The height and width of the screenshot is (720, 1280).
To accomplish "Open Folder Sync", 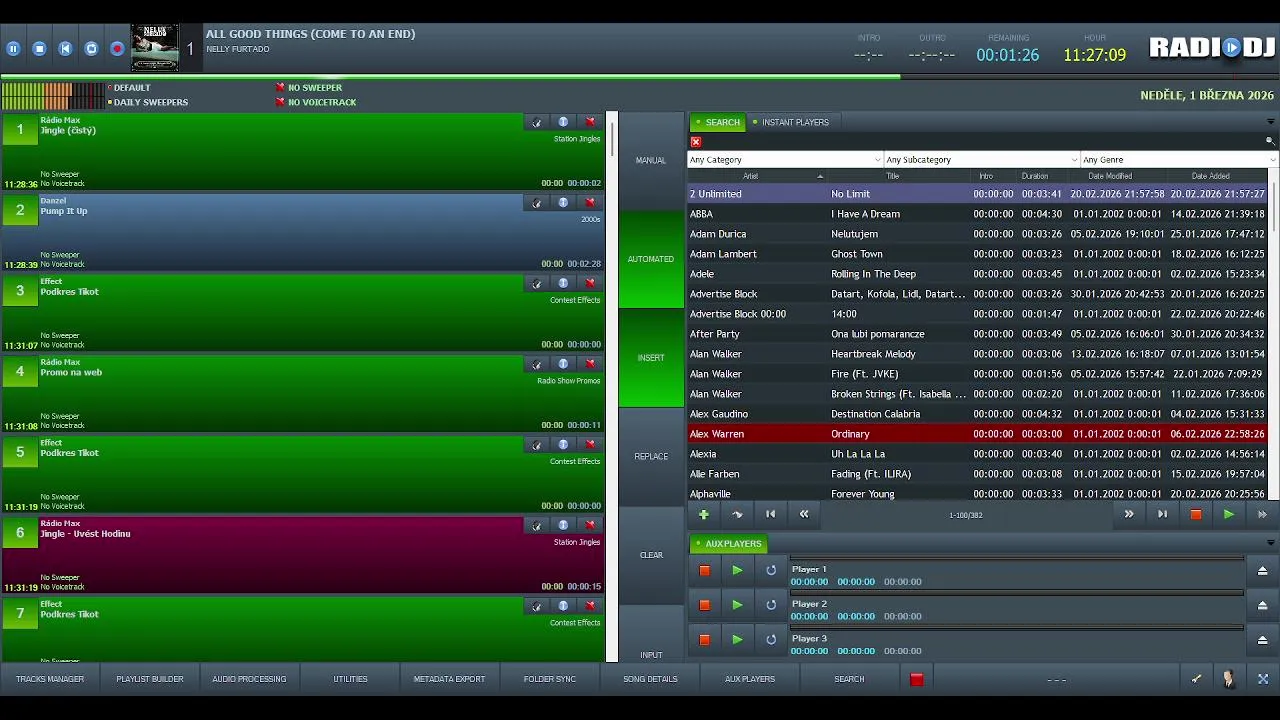I will (x=550, y=679).
